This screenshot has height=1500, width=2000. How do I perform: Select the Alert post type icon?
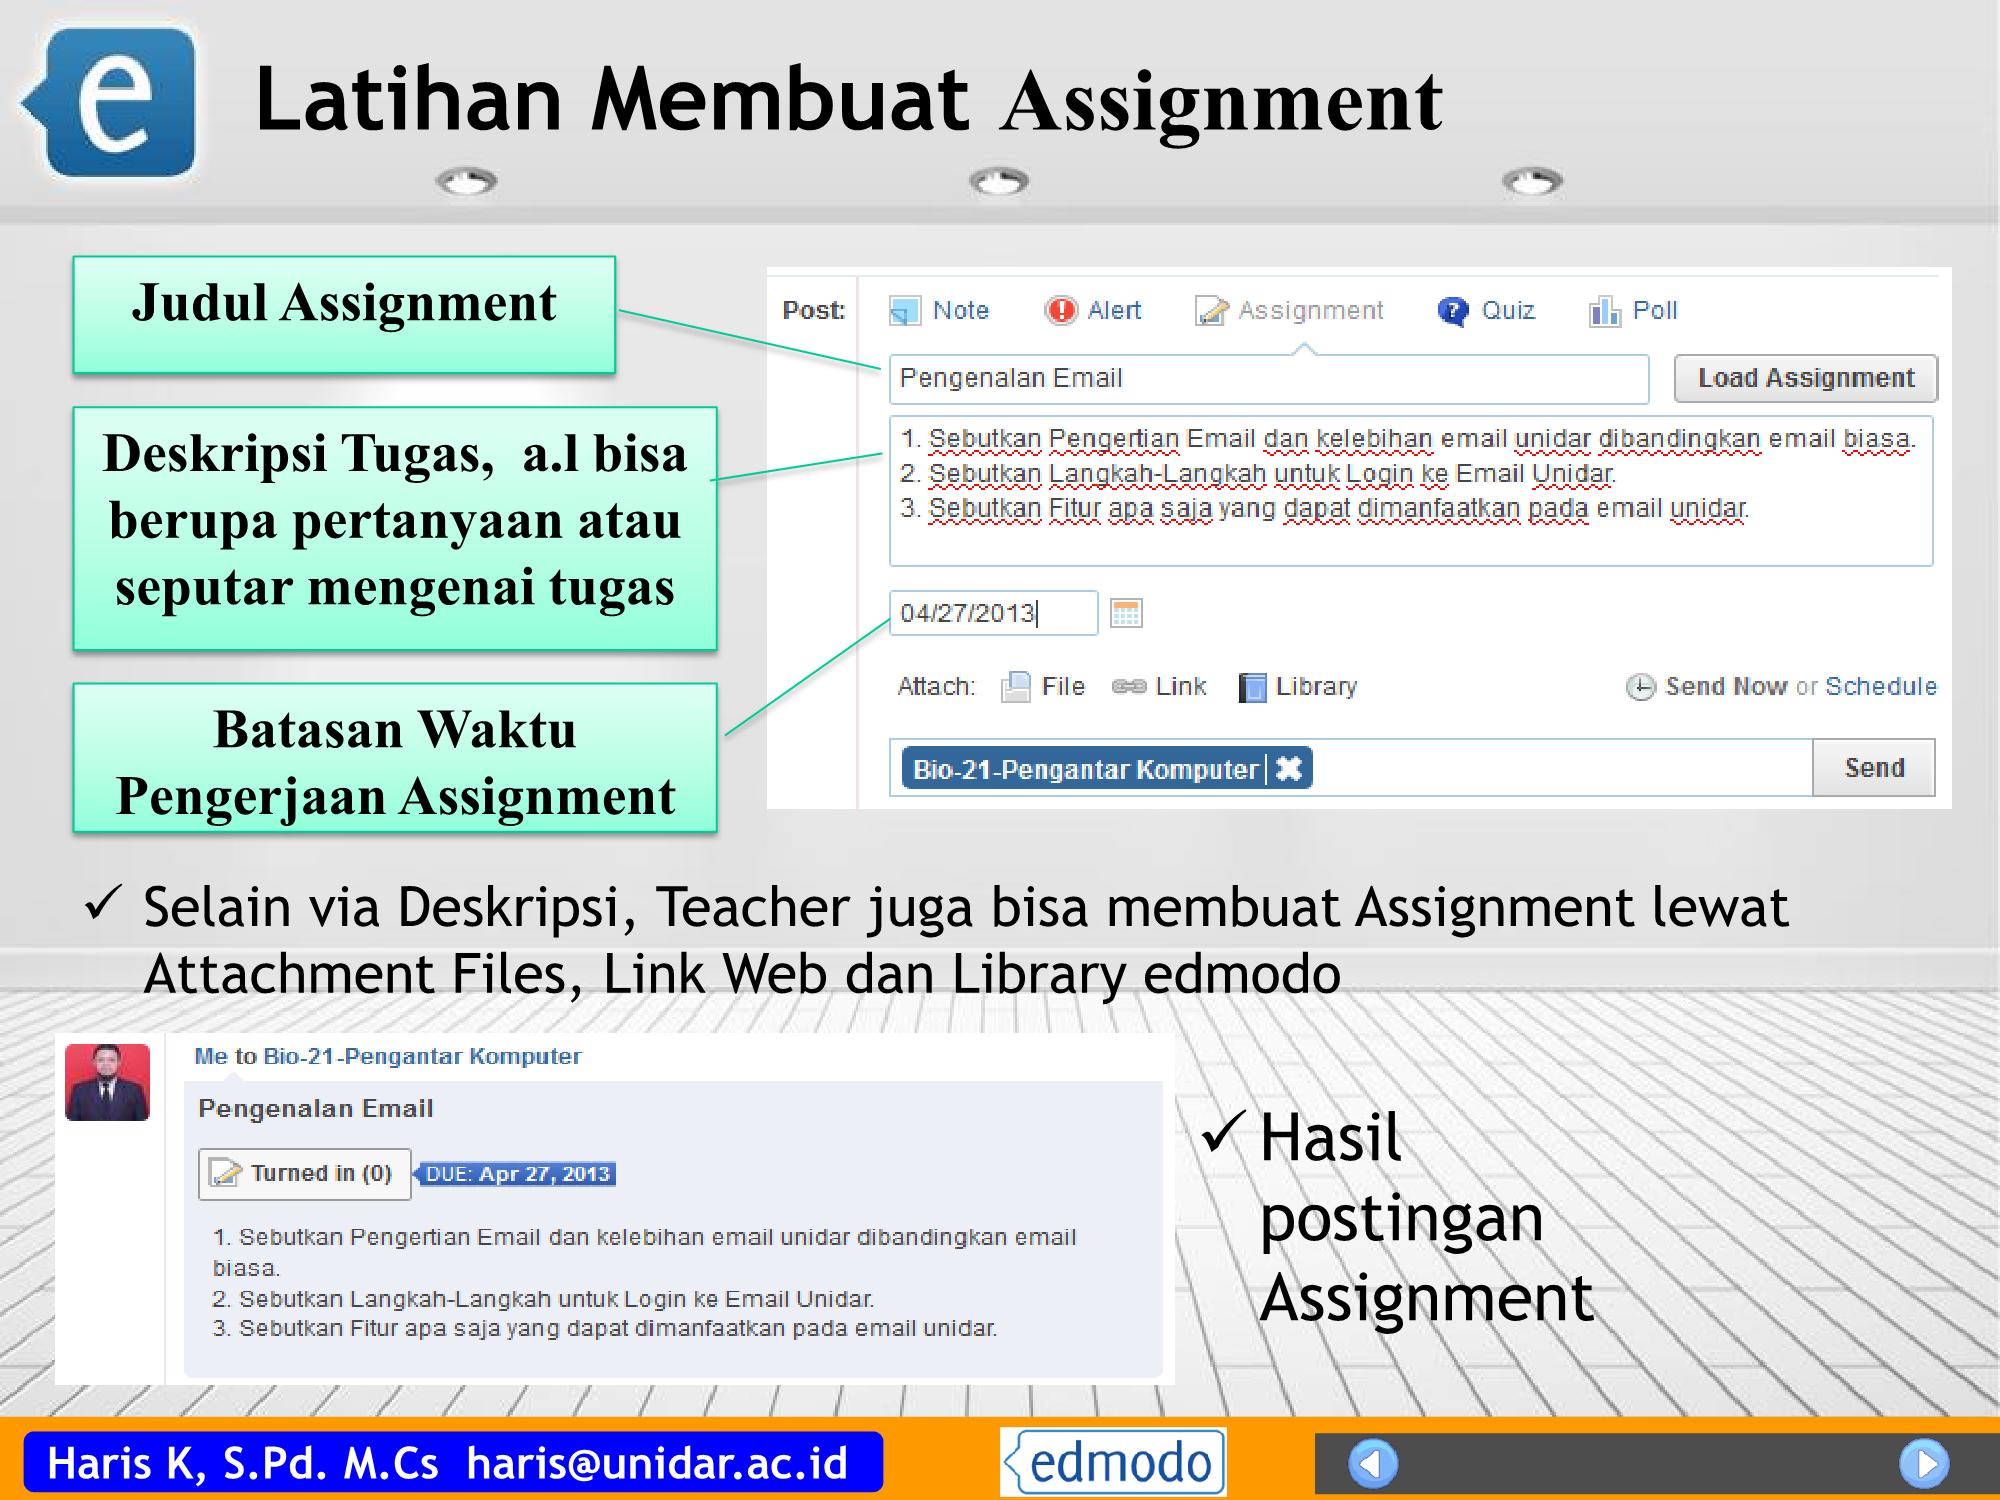tap(1064, 310)
